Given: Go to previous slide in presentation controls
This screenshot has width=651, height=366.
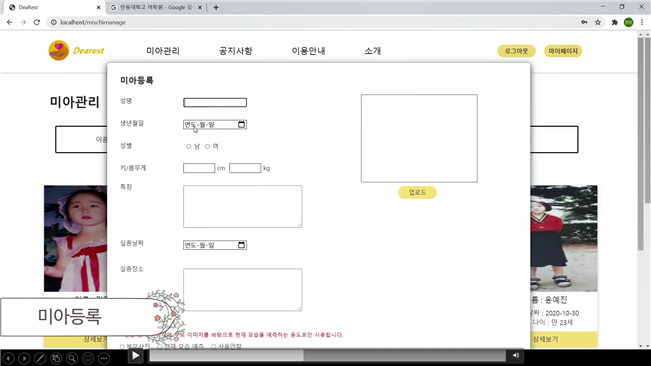Looking at the screenshot, I should [x=8, y=358].
